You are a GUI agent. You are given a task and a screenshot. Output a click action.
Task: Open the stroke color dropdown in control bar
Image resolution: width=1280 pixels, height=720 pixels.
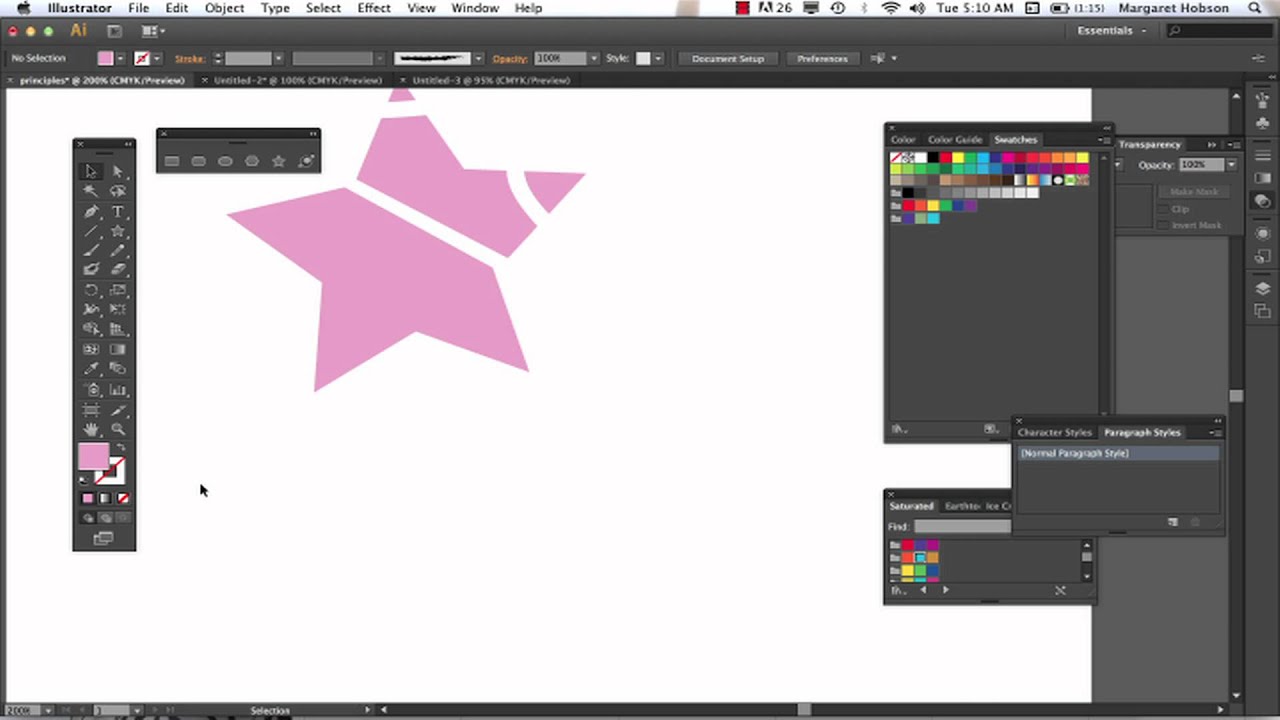tap(156, 58)
